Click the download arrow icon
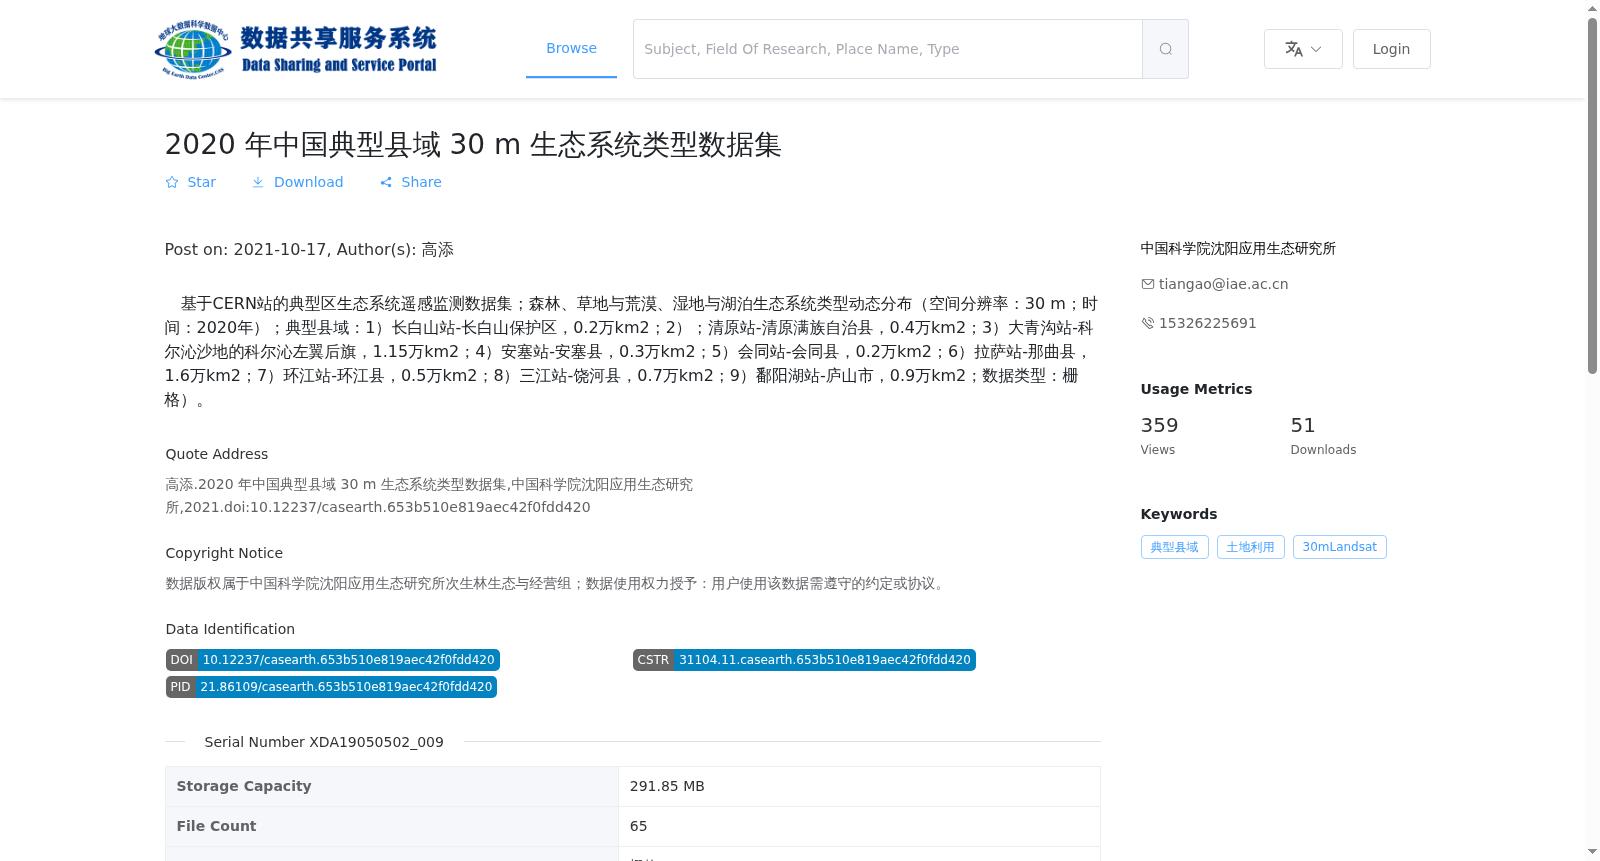Viewport: 1600px width, 861px height. 258,182
